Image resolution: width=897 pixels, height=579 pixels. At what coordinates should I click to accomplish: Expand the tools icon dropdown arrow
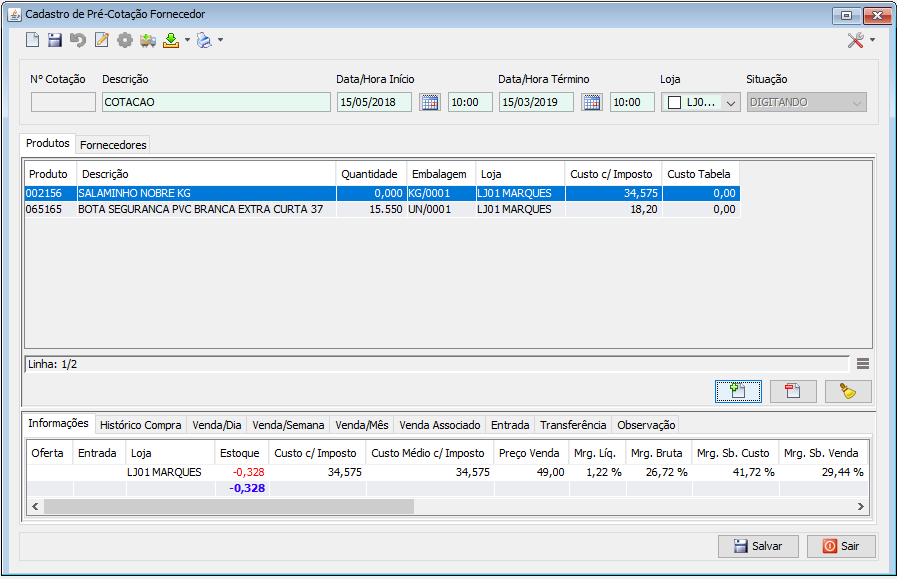872,40
